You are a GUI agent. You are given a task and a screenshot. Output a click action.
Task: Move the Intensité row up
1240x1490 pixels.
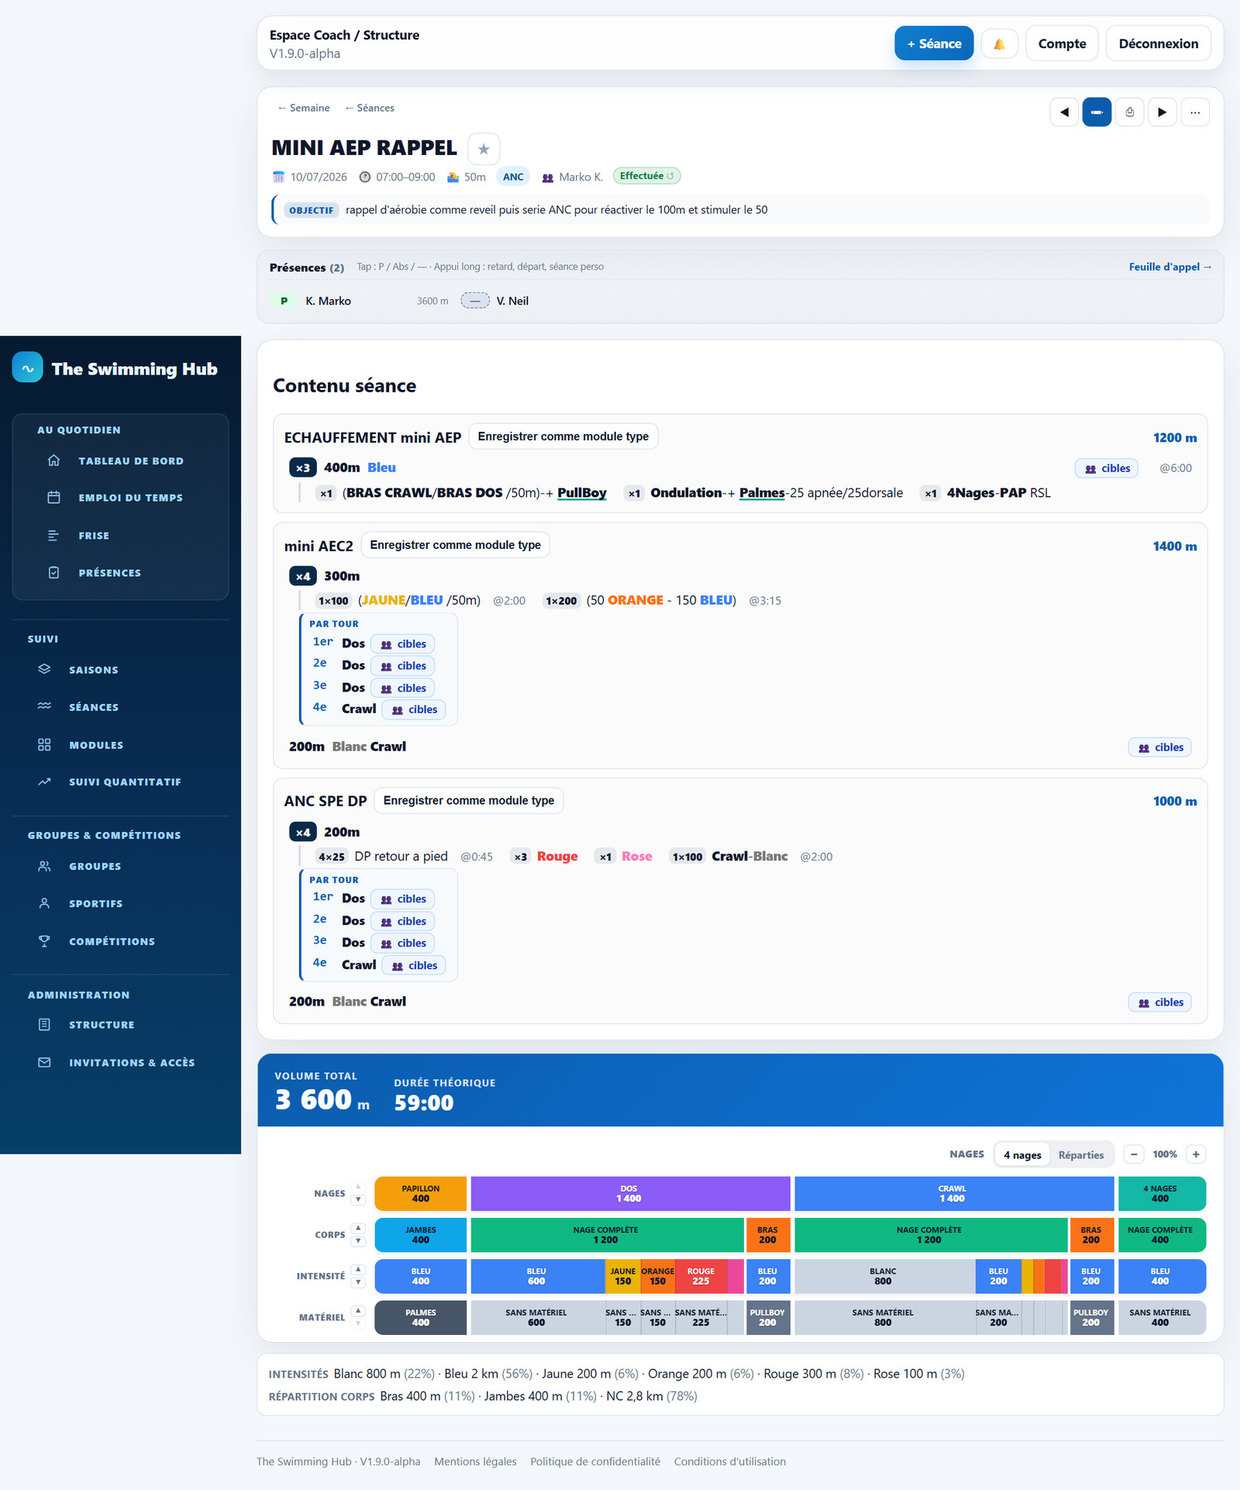358,1270
